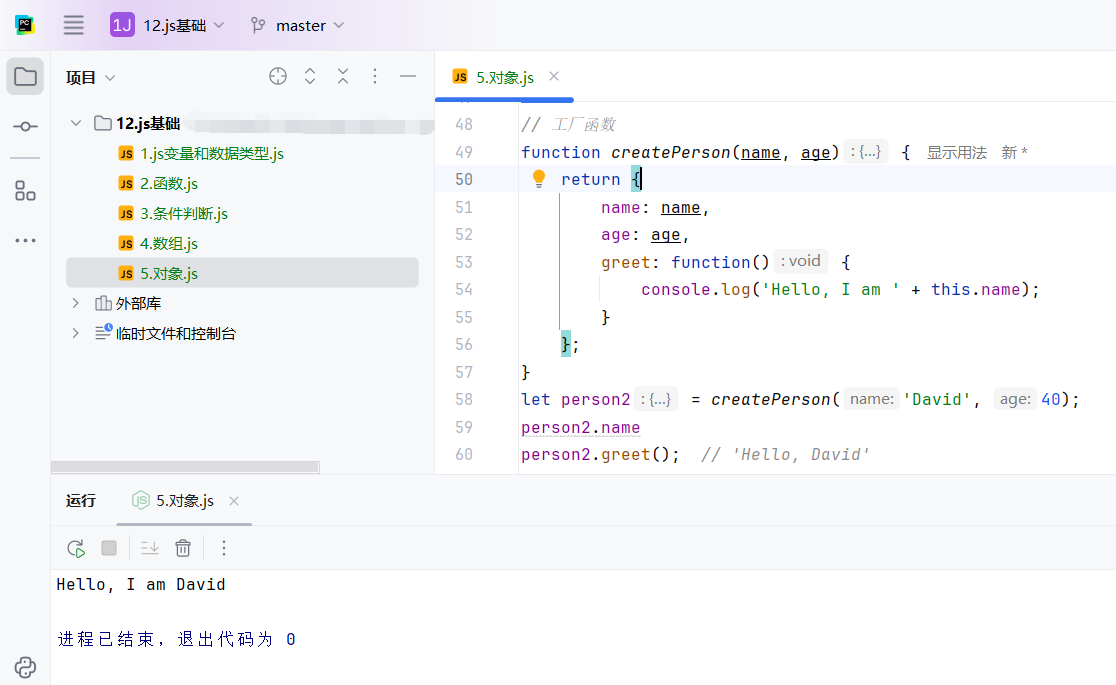
Task: Click the 新 * author inlay hint
Action: pos(1014,152)
